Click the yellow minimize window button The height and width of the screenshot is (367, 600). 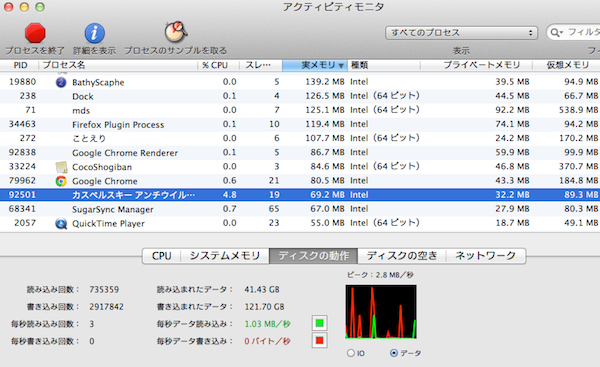[24, 7]
